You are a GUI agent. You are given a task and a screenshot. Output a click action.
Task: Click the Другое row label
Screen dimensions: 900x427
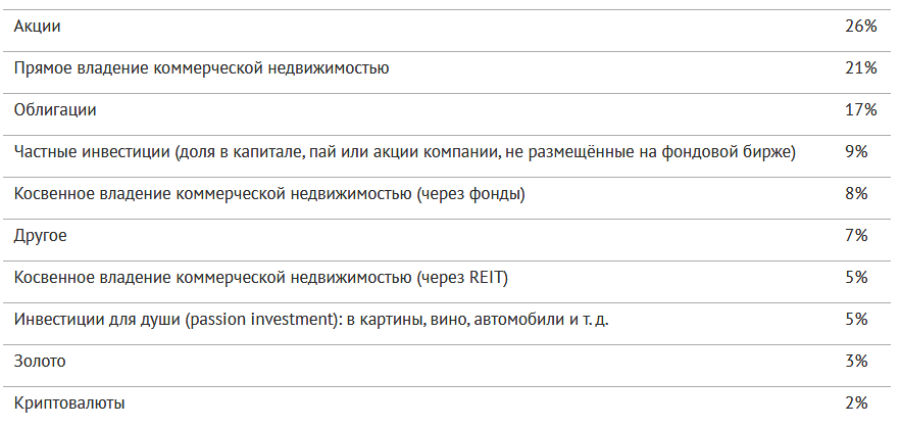pyautogui.click(x=40, y=236)
